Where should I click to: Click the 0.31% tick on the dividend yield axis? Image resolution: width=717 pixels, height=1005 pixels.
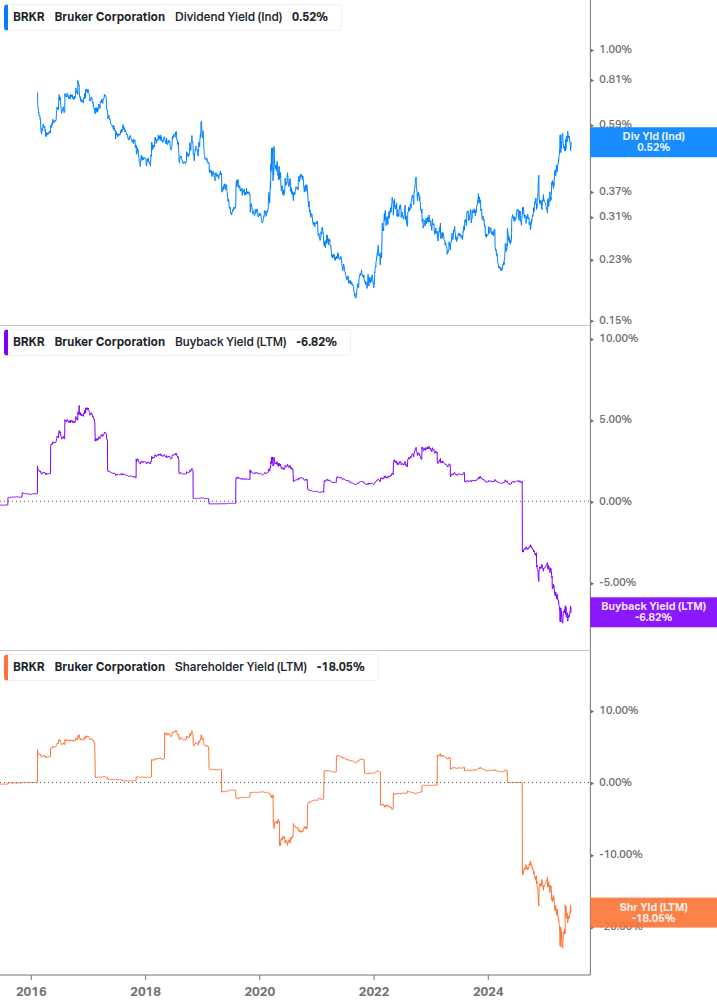pos(615,216)
